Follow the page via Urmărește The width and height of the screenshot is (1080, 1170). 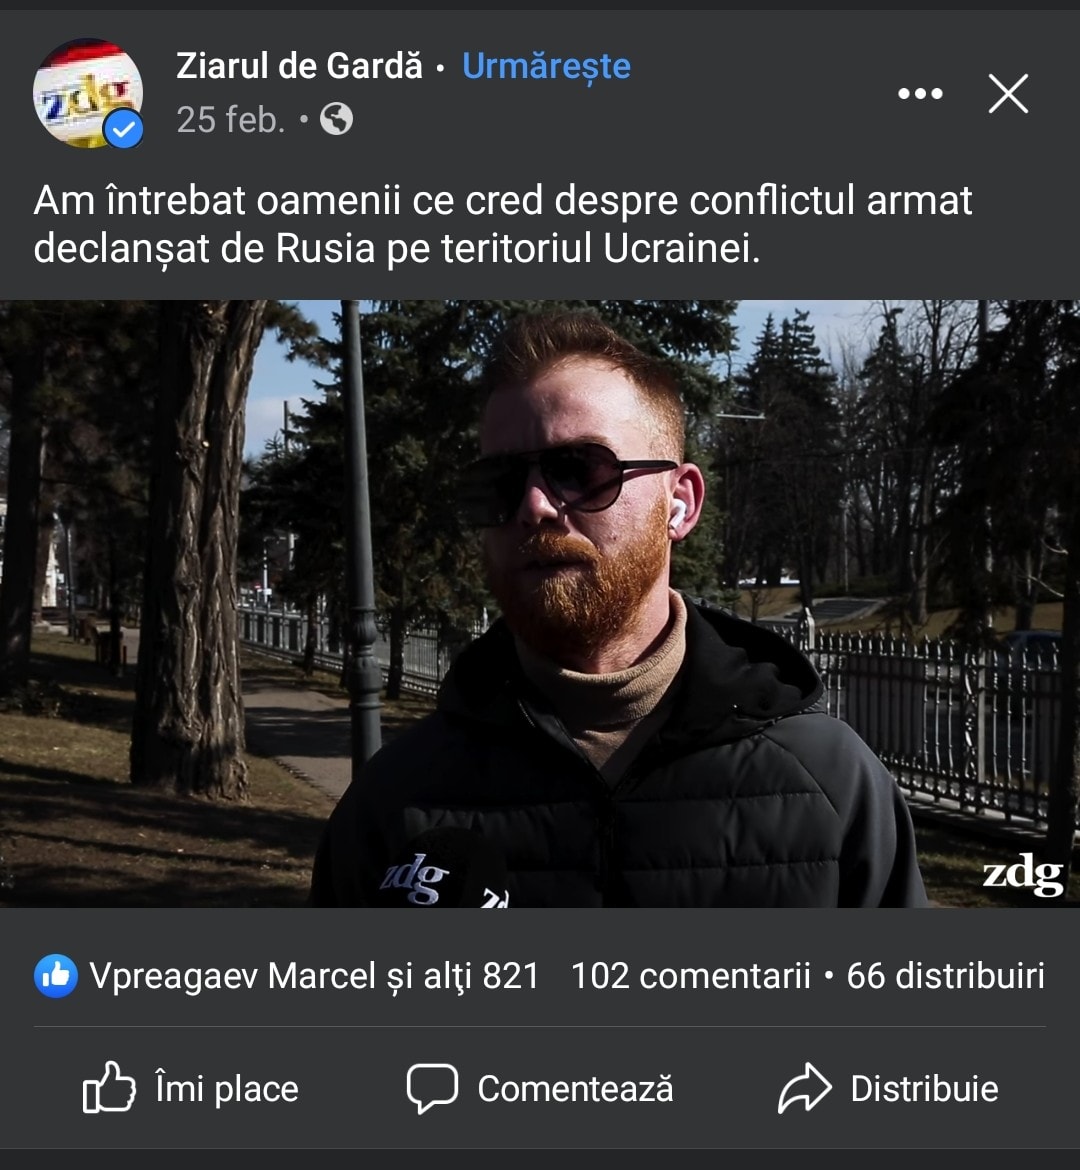(546, 66)
